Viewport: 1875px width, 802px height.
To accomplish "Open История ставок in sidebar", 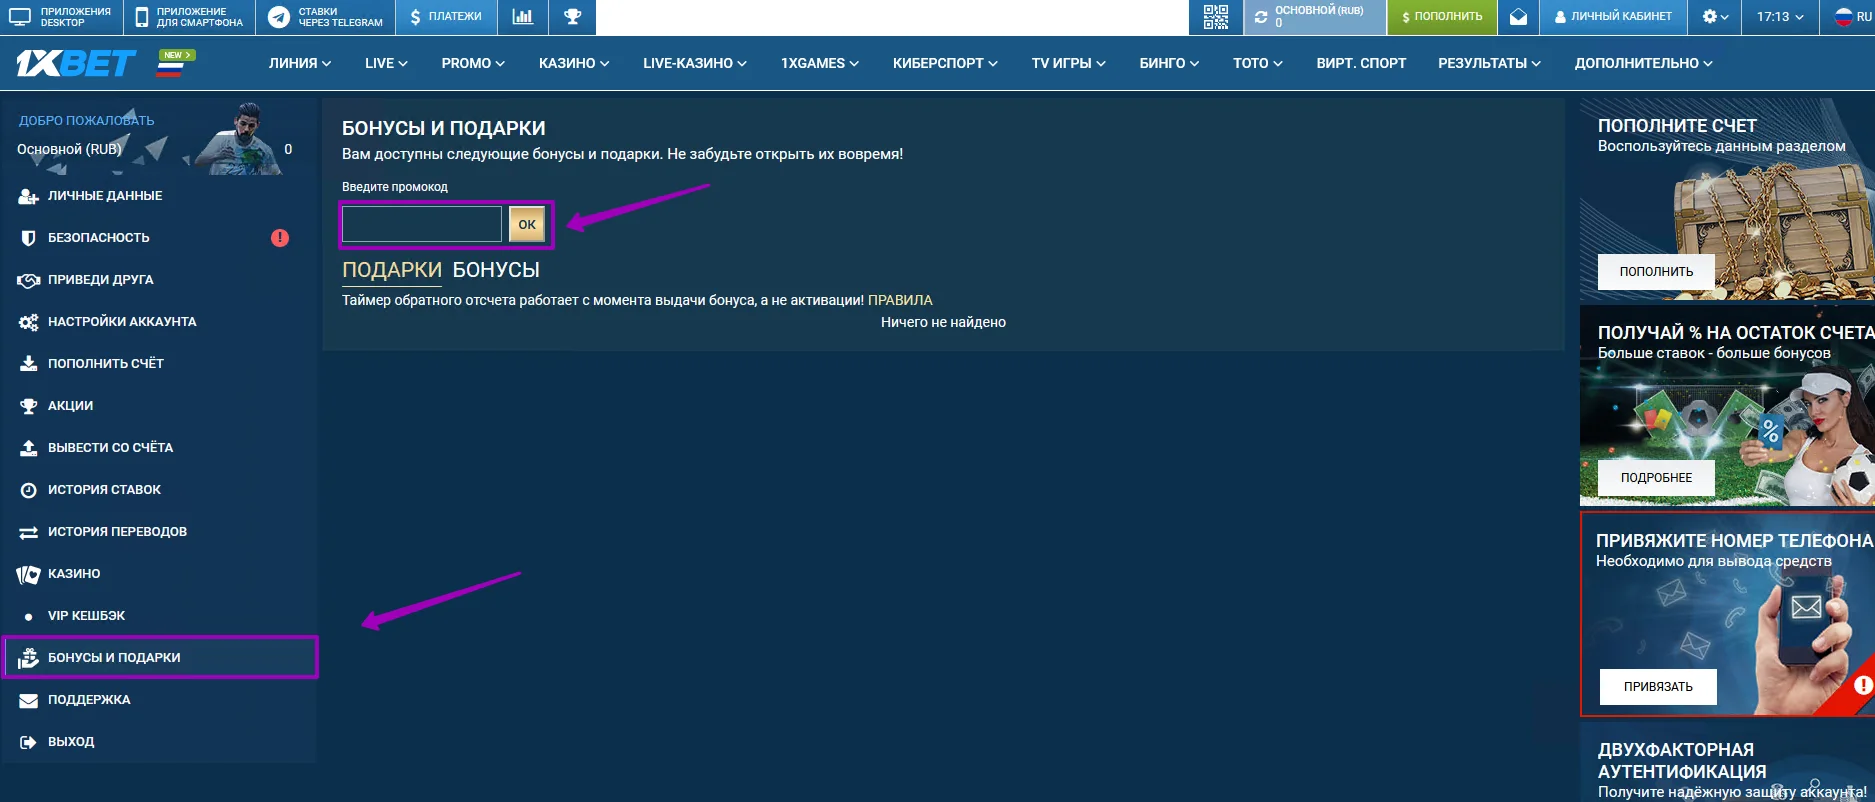I will click(x=159, y=490).
